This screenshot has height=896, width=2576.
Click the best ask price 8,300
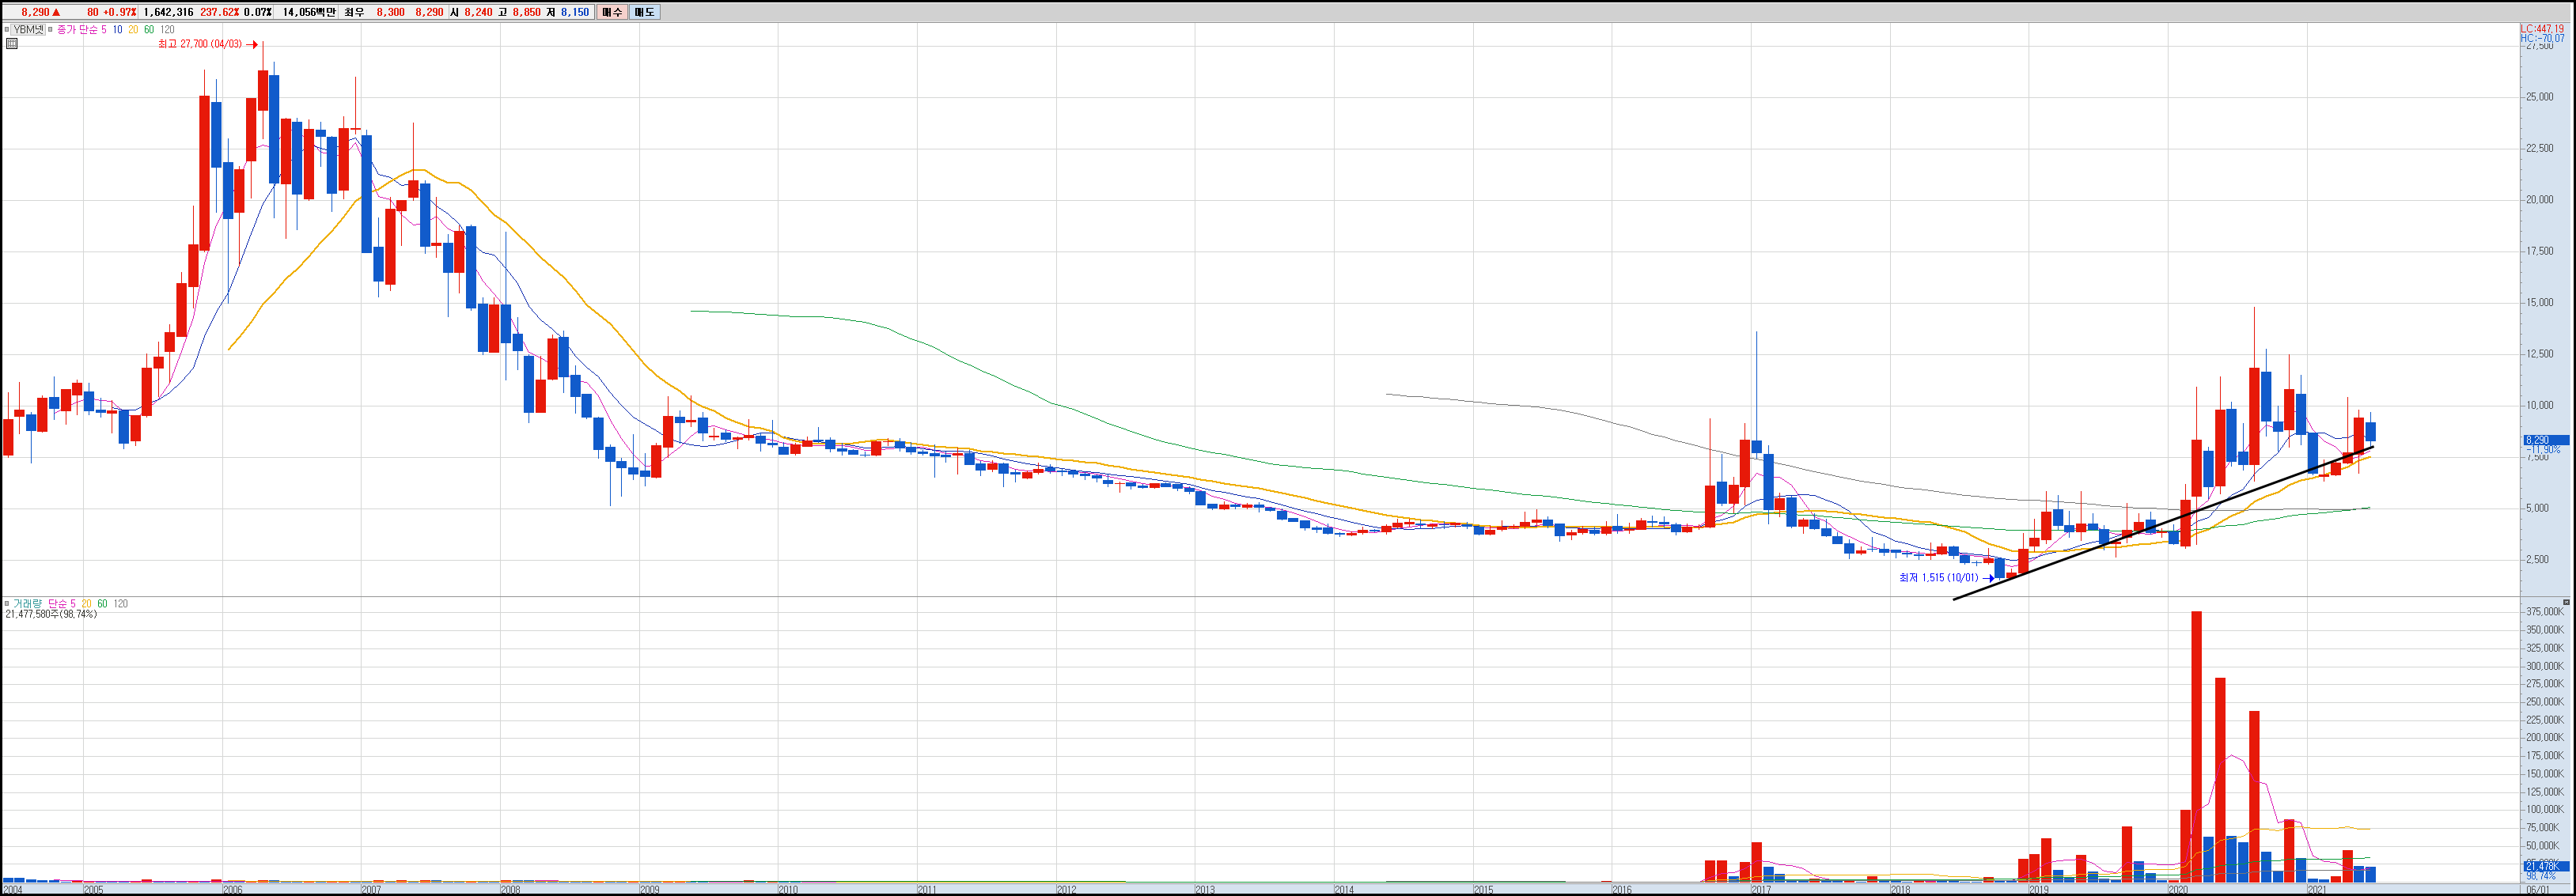pyautogui.click(x=390, y=12)
